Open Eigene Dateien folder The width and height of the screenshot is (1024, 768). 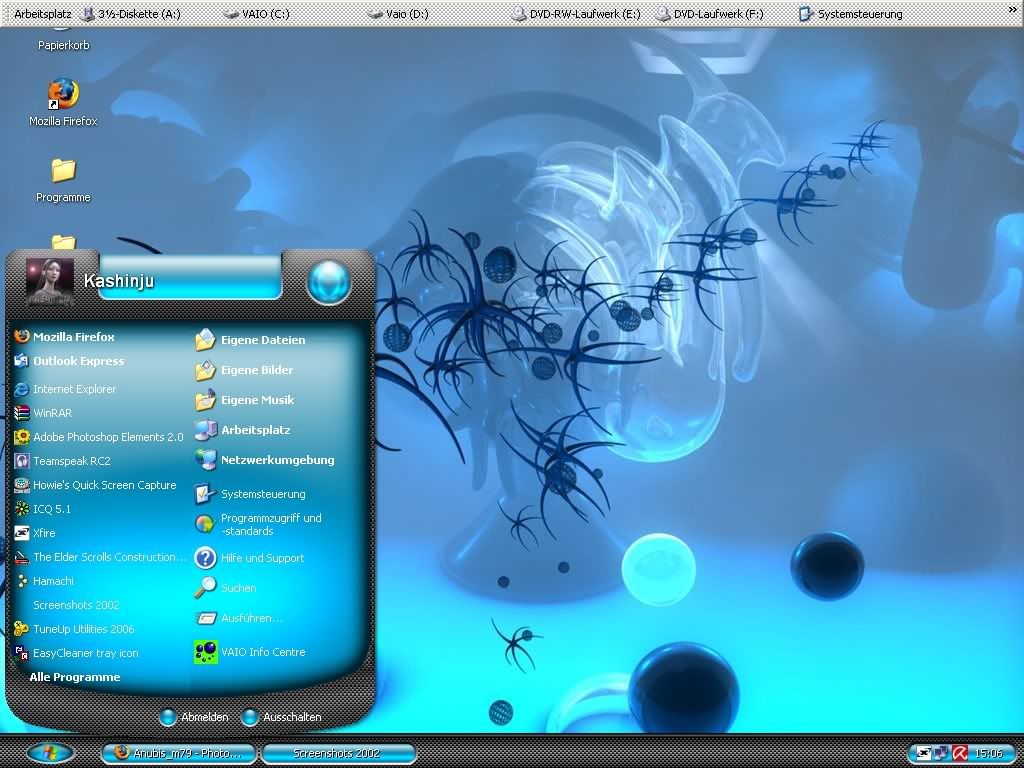[262, 340]
